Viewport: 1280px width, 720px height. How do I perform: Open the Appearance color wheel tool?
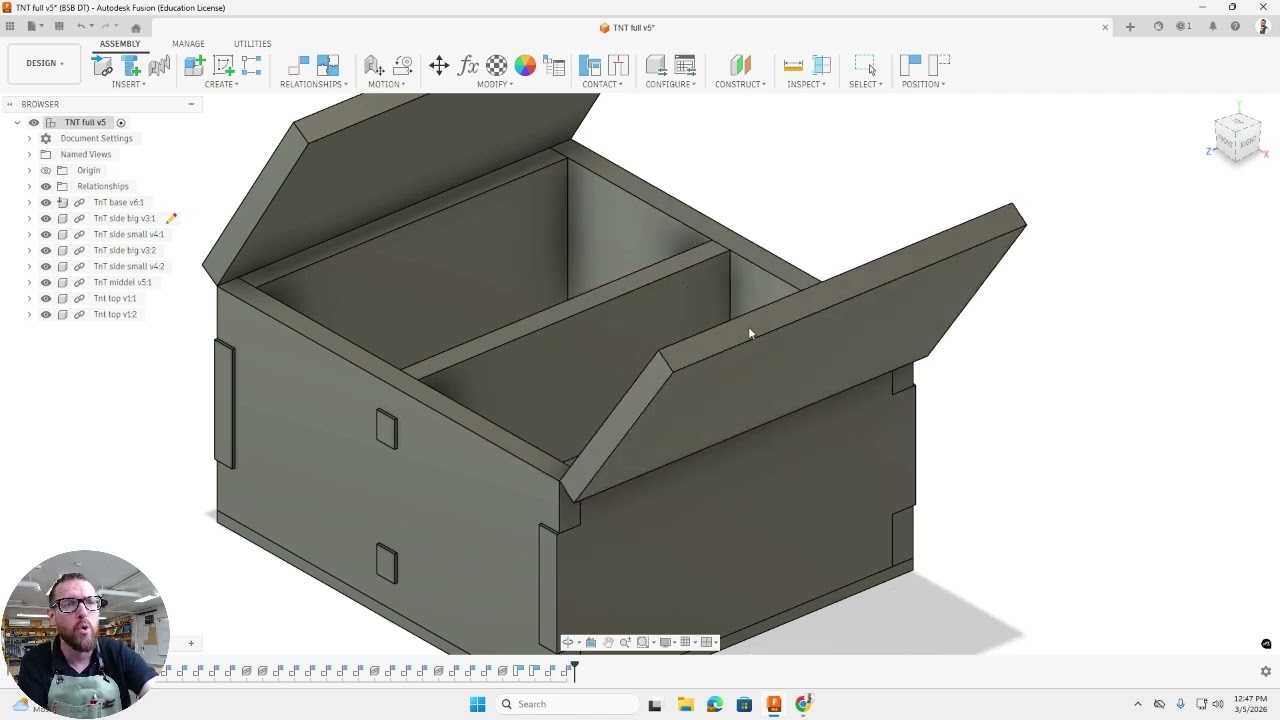click(525, 66)
